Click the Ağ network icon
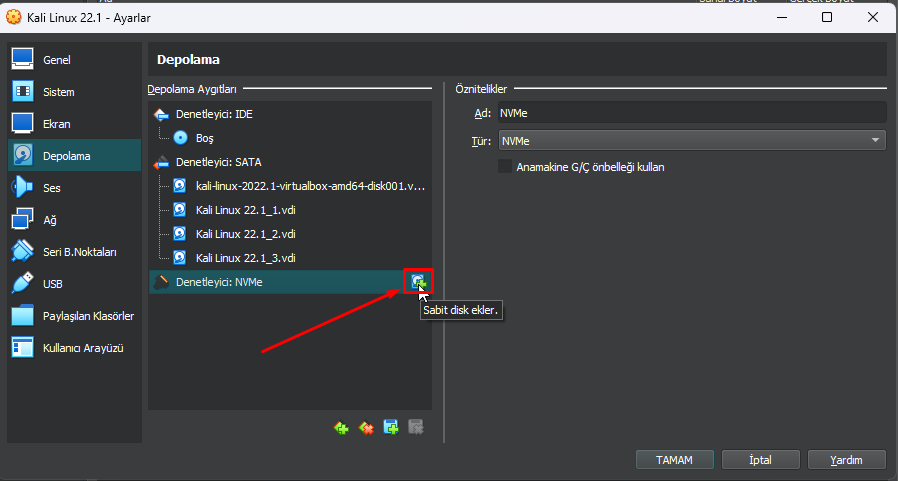The height and width of the screenshot is (481, 898). tap(22, 219)
